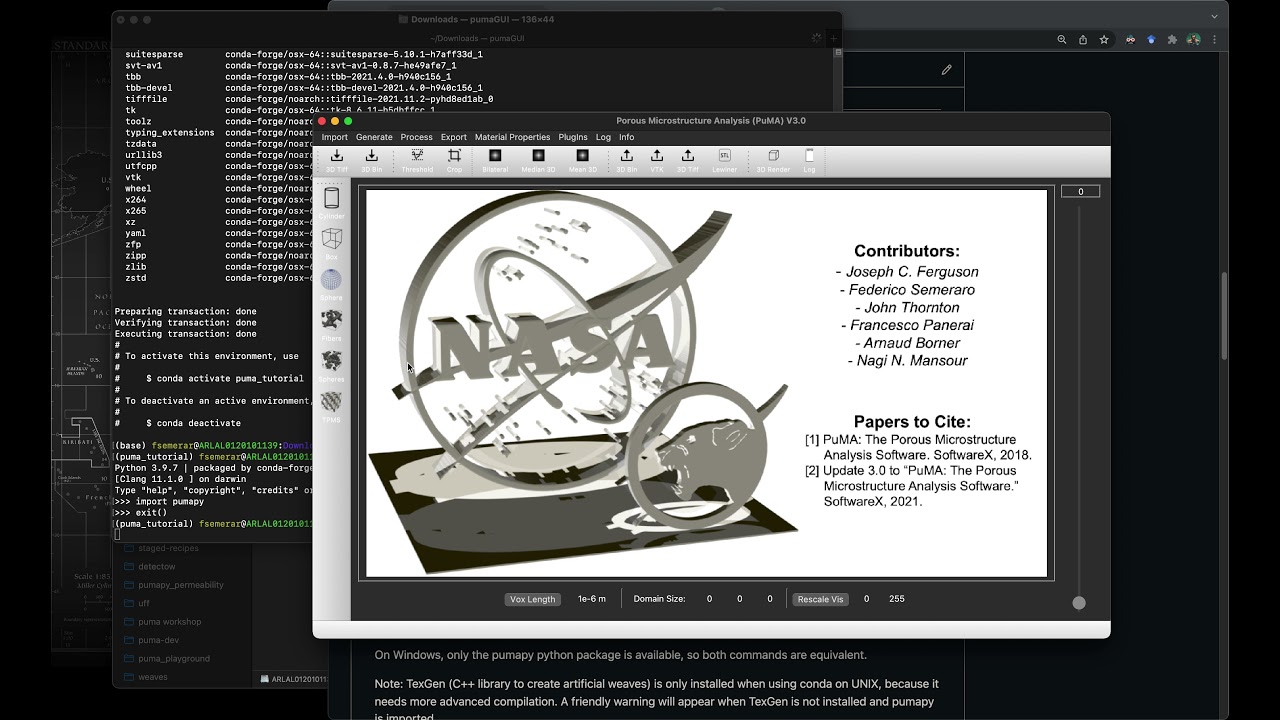Select pumapy_permeability folder in file list
The image size is (1280, 720).
click(x=181, y=585)
